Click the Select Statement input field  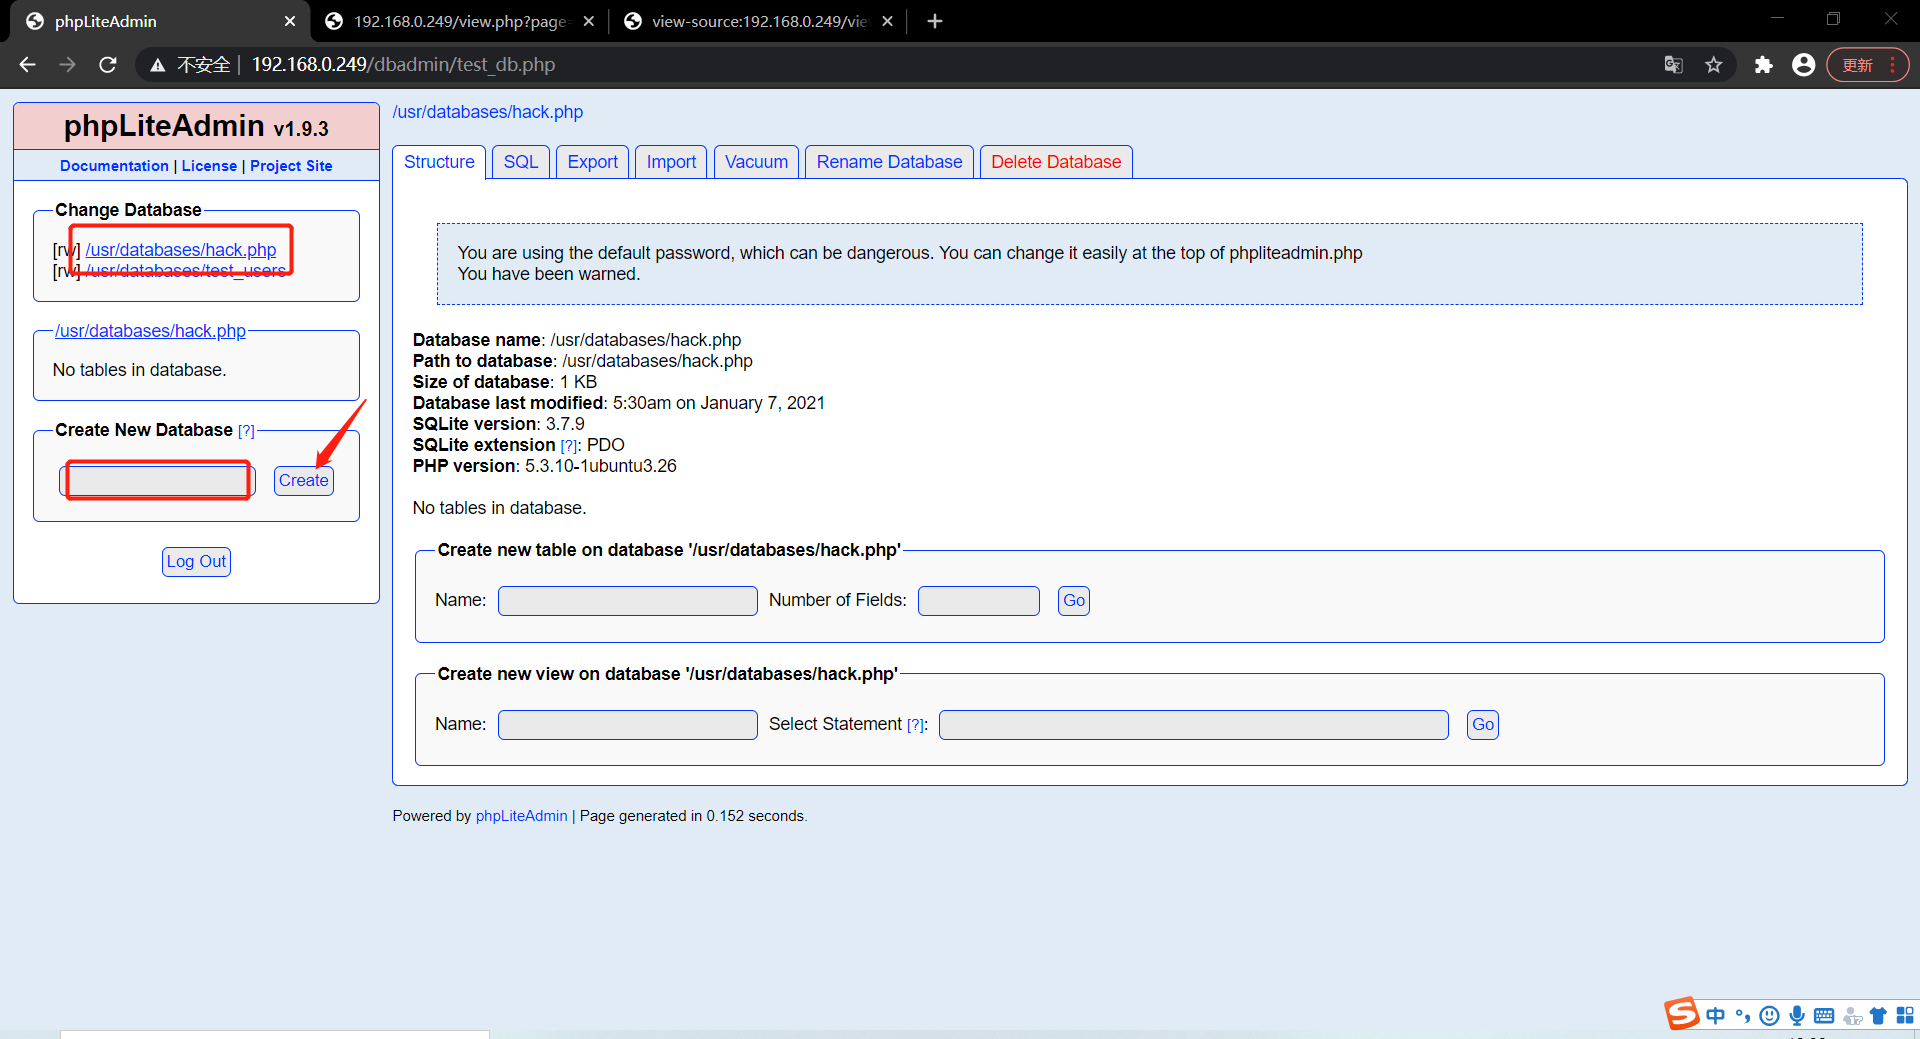point(1194,725)
